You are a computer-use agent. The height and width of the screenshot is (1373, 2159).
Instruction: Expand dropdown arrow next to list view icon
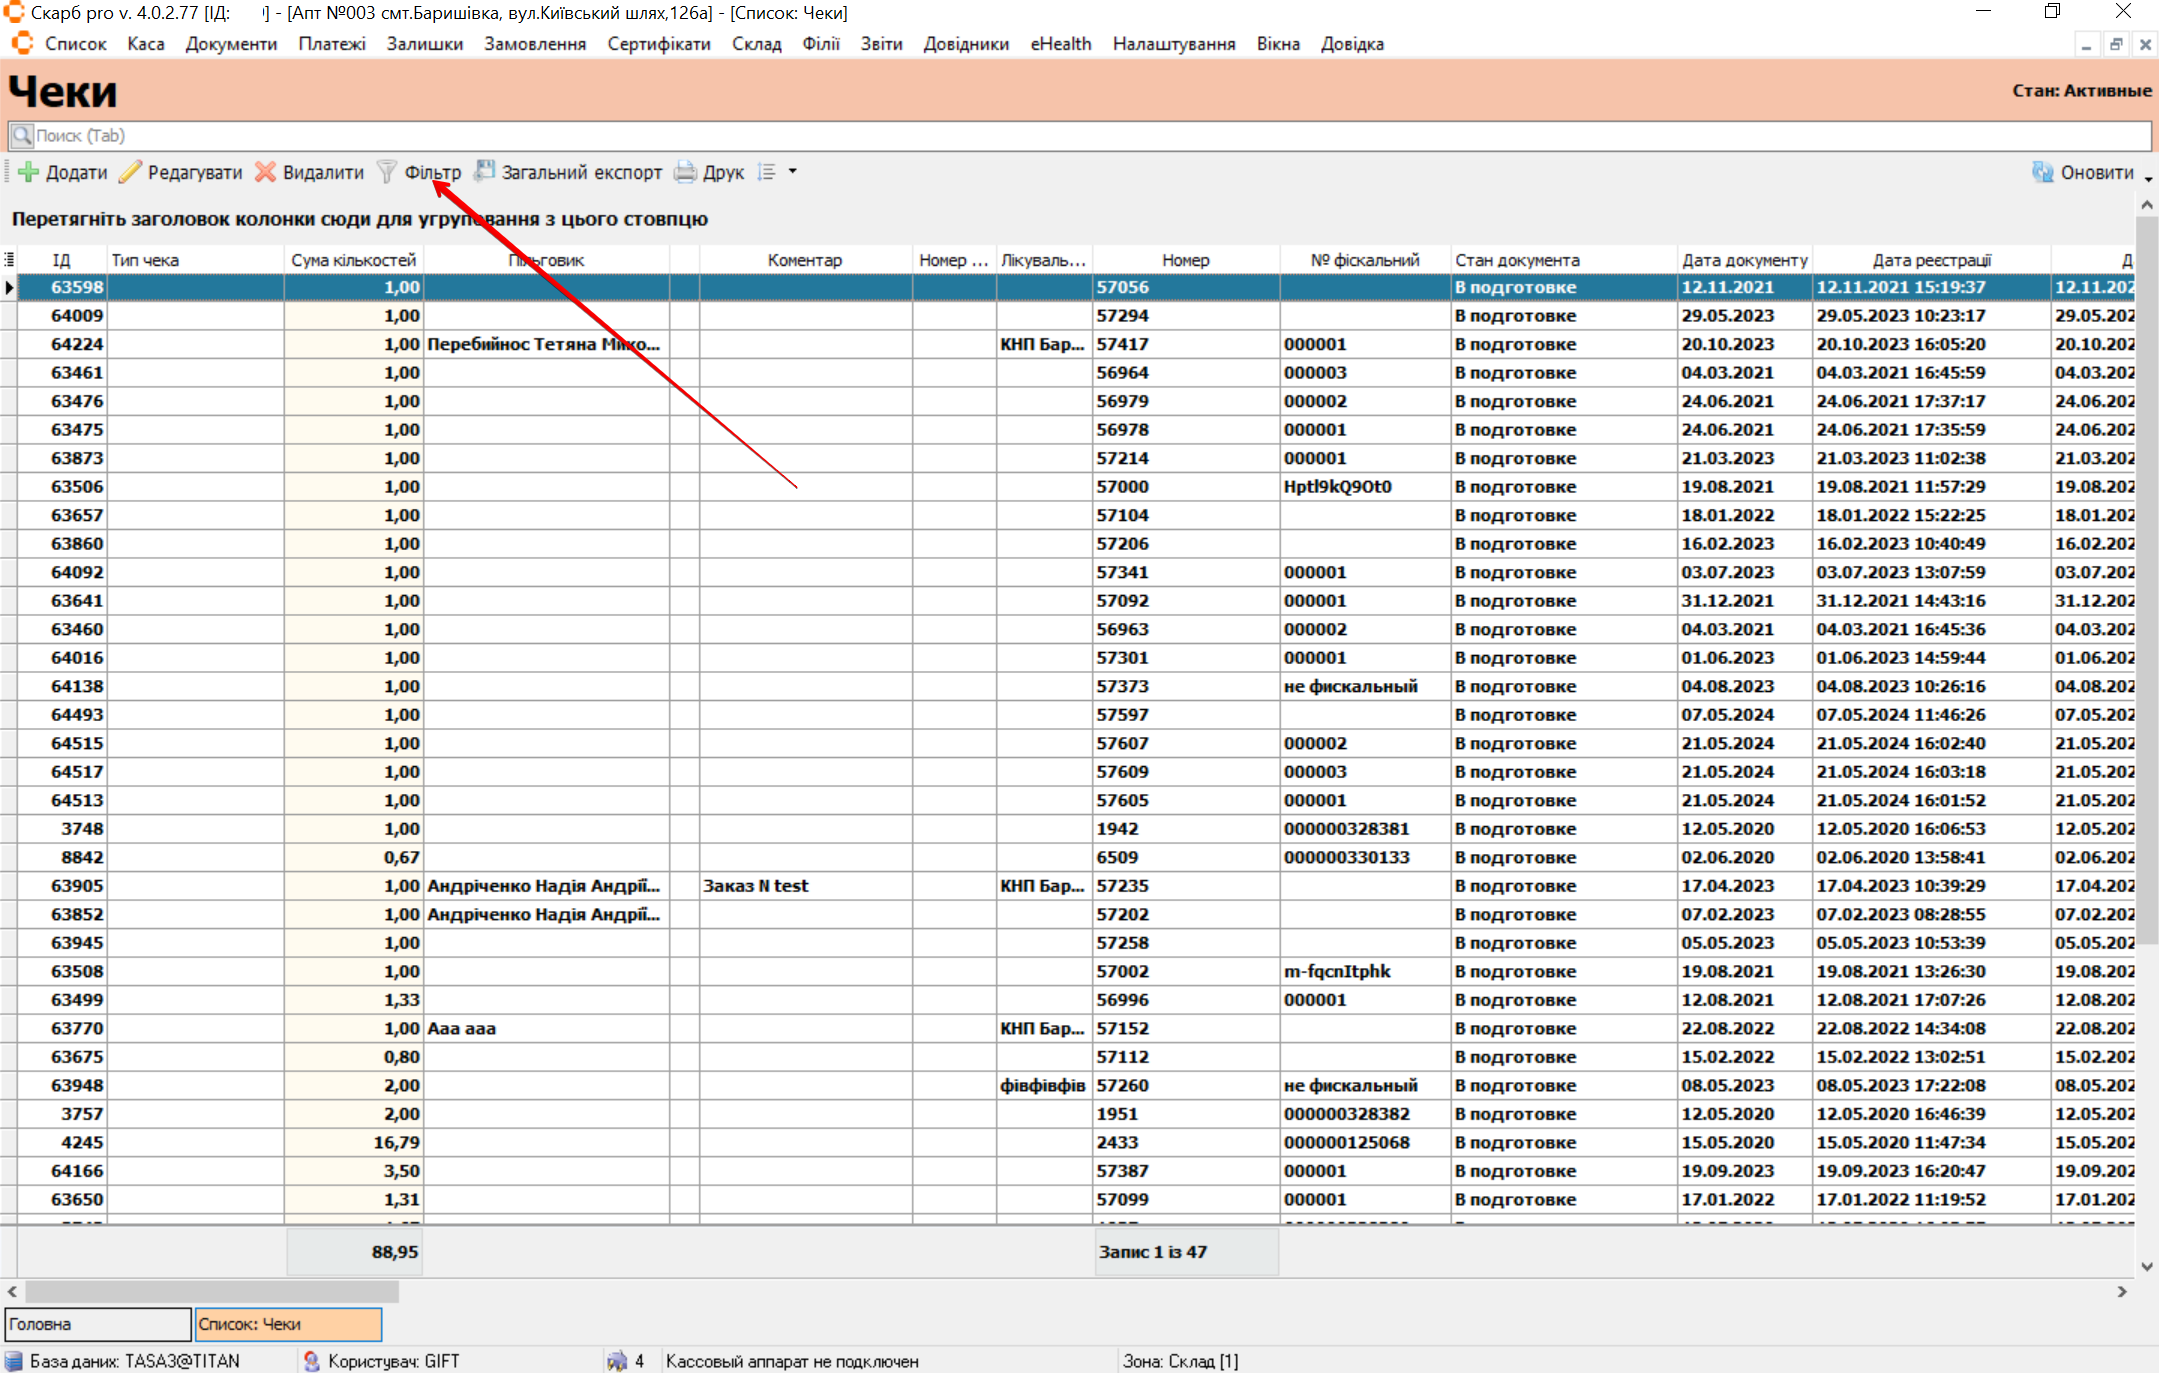pos(793,172)
